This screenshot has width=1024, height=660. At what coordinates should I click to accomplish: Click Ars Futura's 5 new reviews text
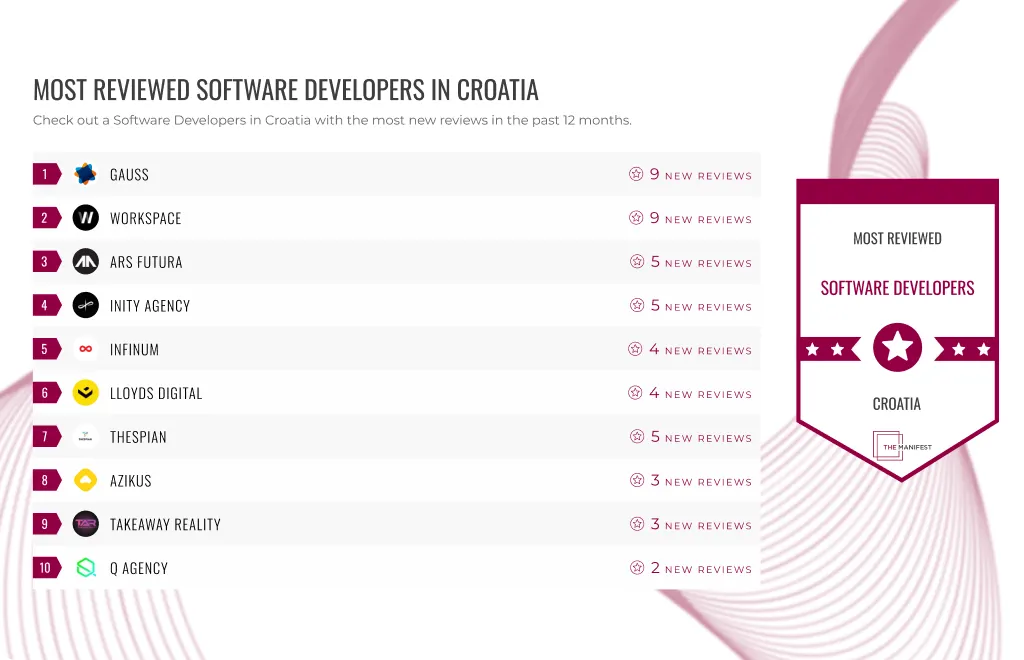701,262
